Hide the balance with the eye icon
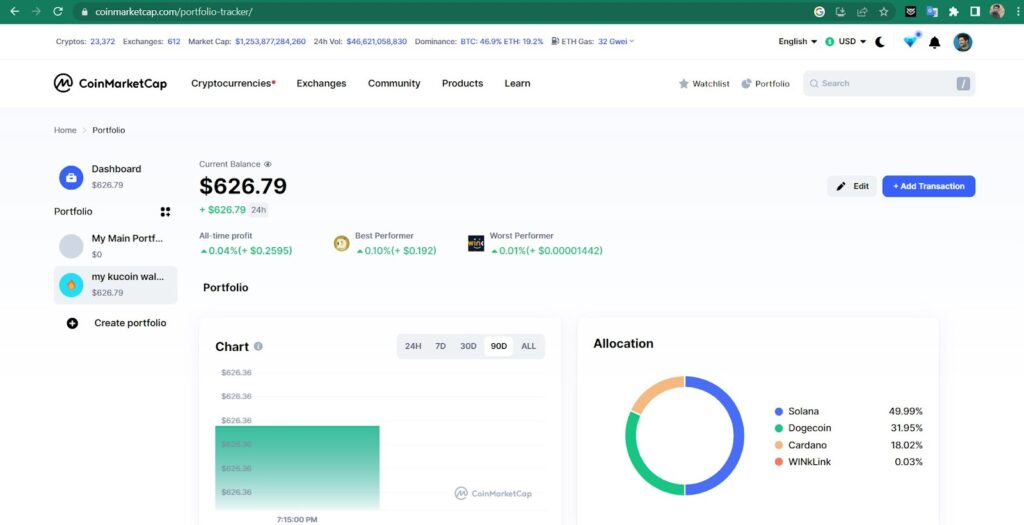The width and height of the screenshot is (1024, 525). [268, 165]
